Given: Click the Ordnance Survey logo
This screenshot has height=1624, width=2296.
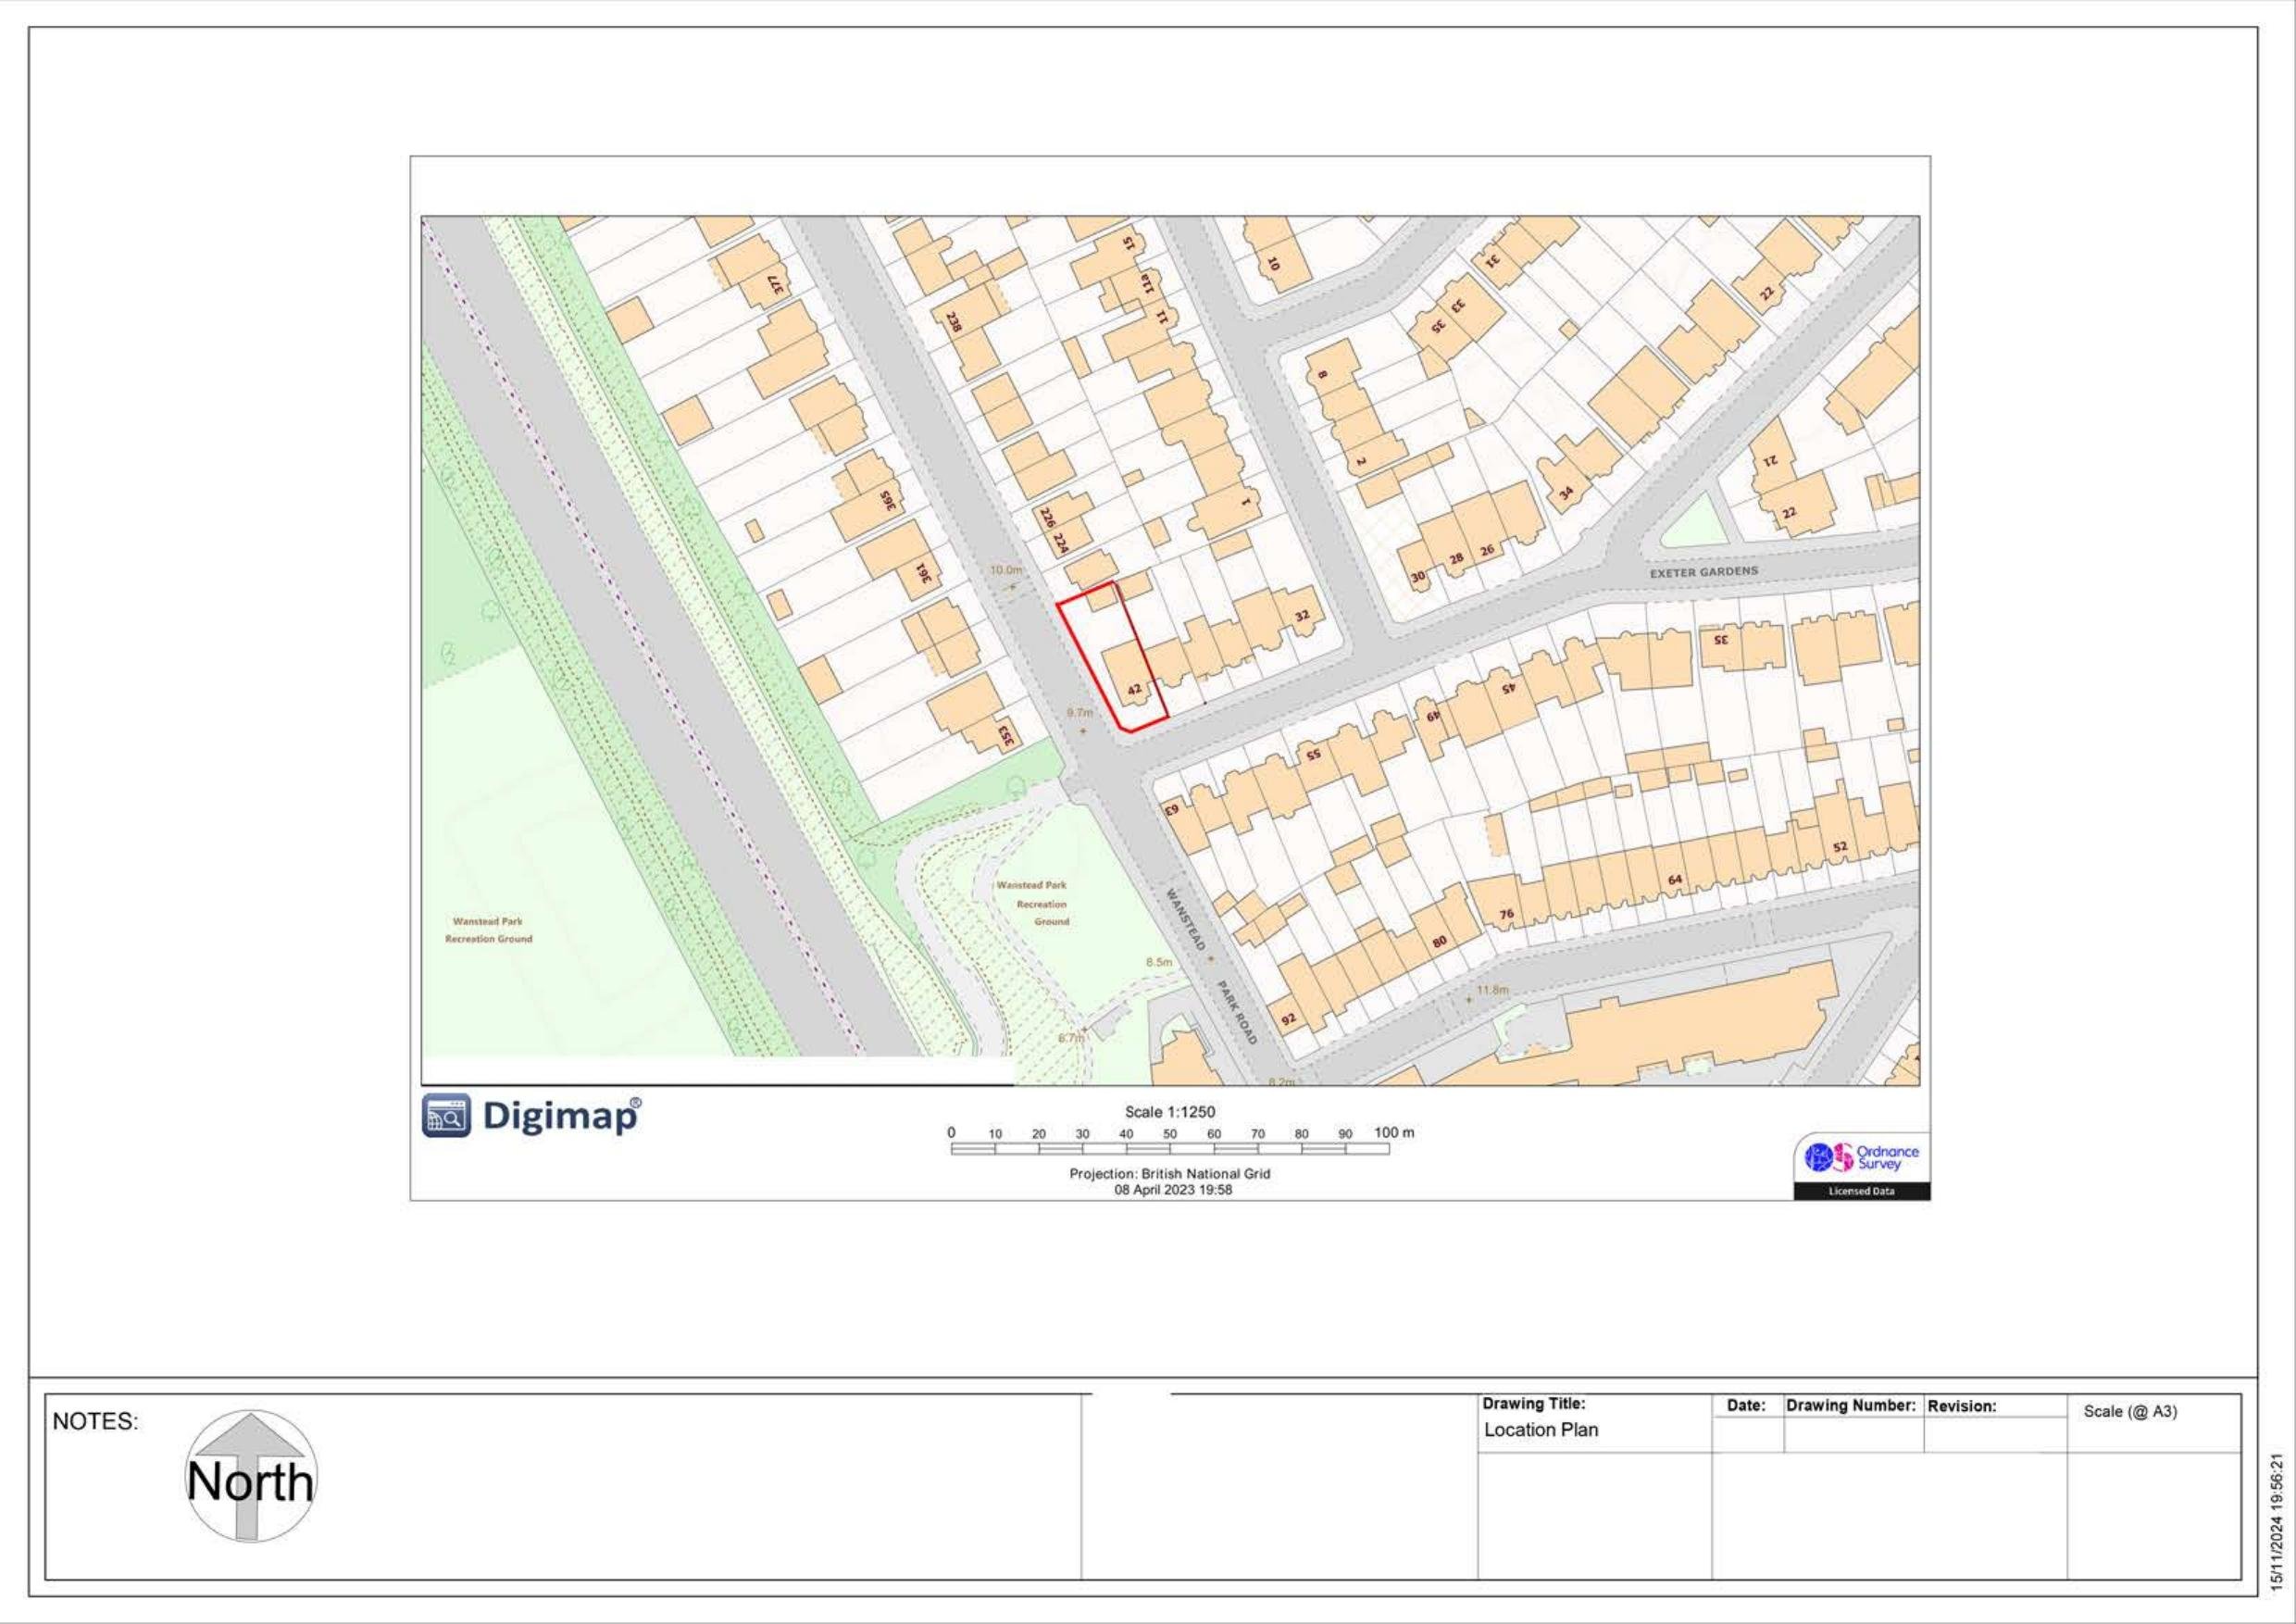Looking at the screenshot, I should click(1861, 1157).
